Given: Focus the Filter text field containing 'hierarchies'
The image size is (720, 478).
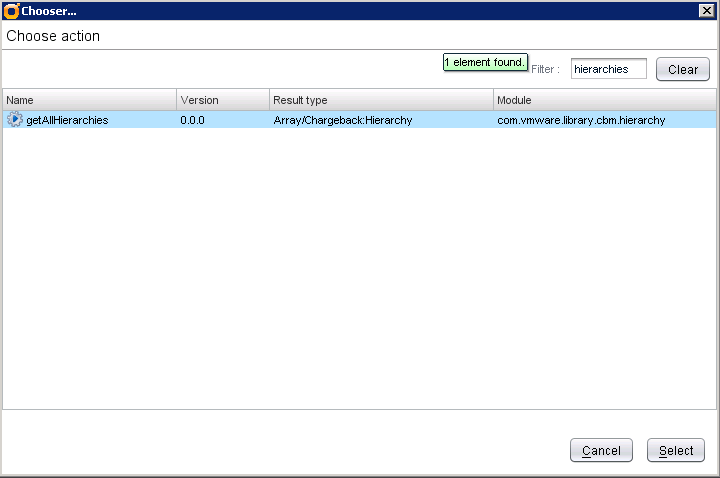Looking at the screenshot, I should [x=608, y=69].
